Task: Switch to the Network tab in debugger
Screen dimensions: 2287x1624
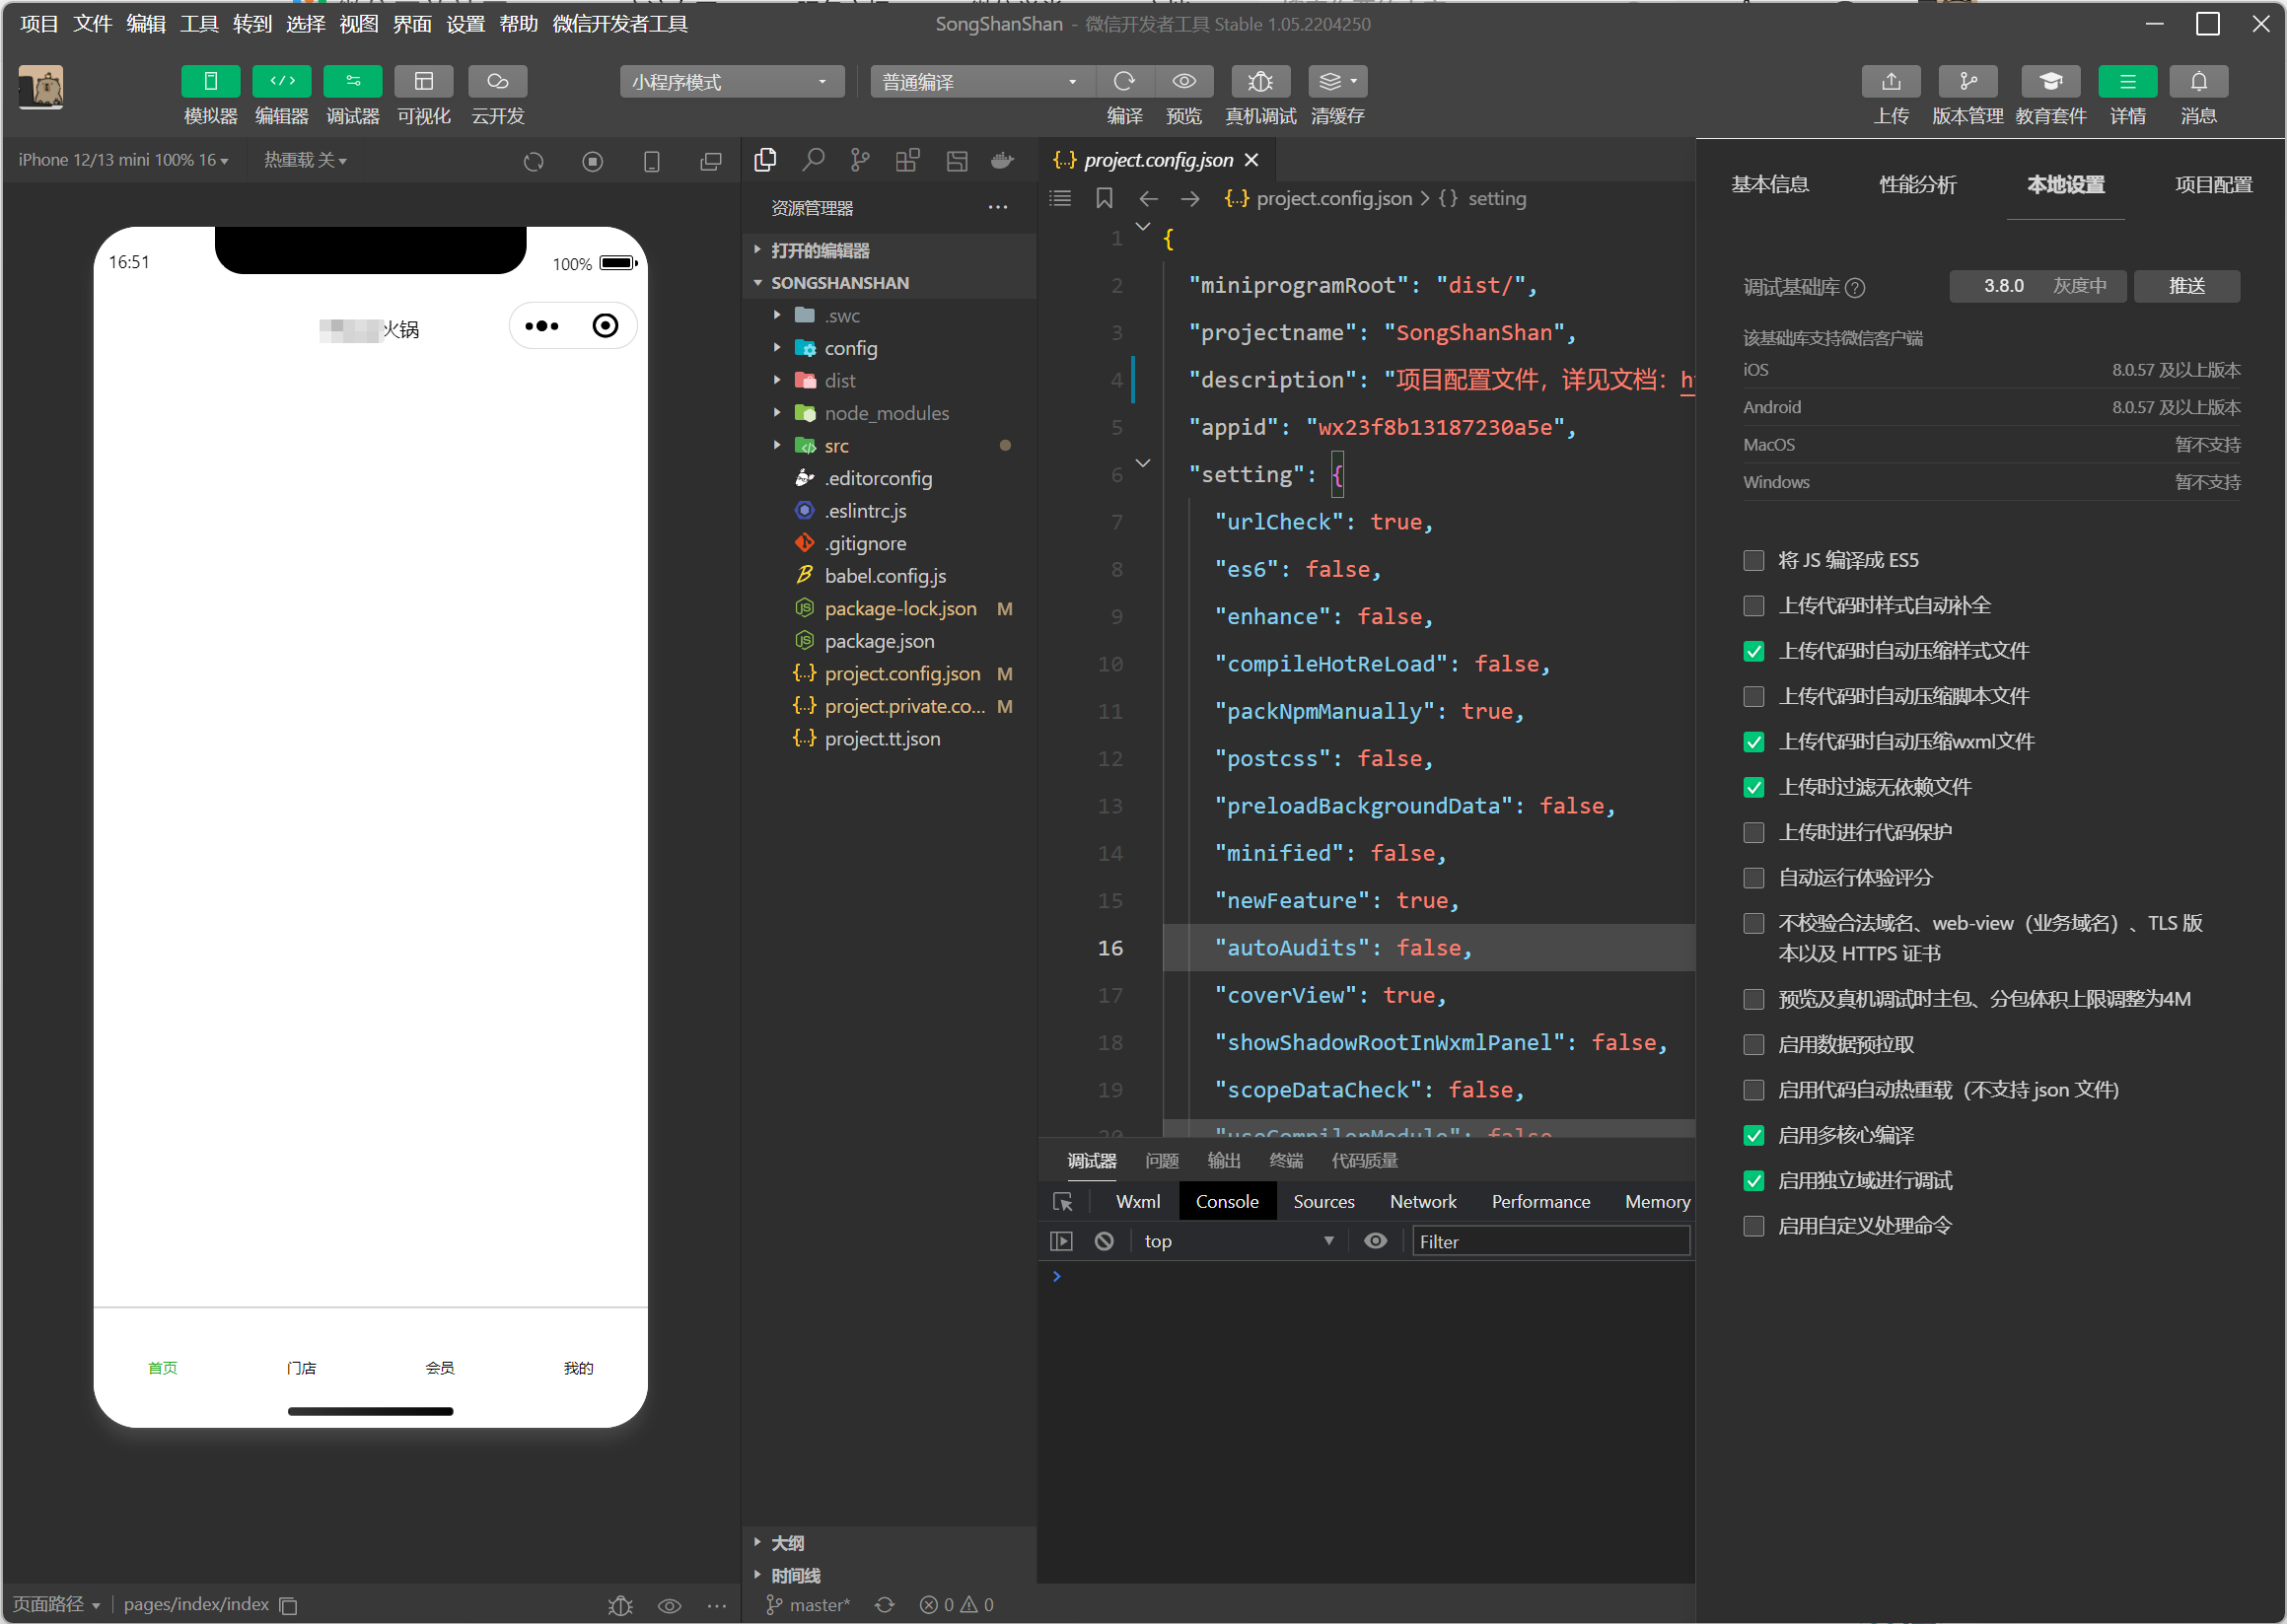Action: click(1422, 1201)
